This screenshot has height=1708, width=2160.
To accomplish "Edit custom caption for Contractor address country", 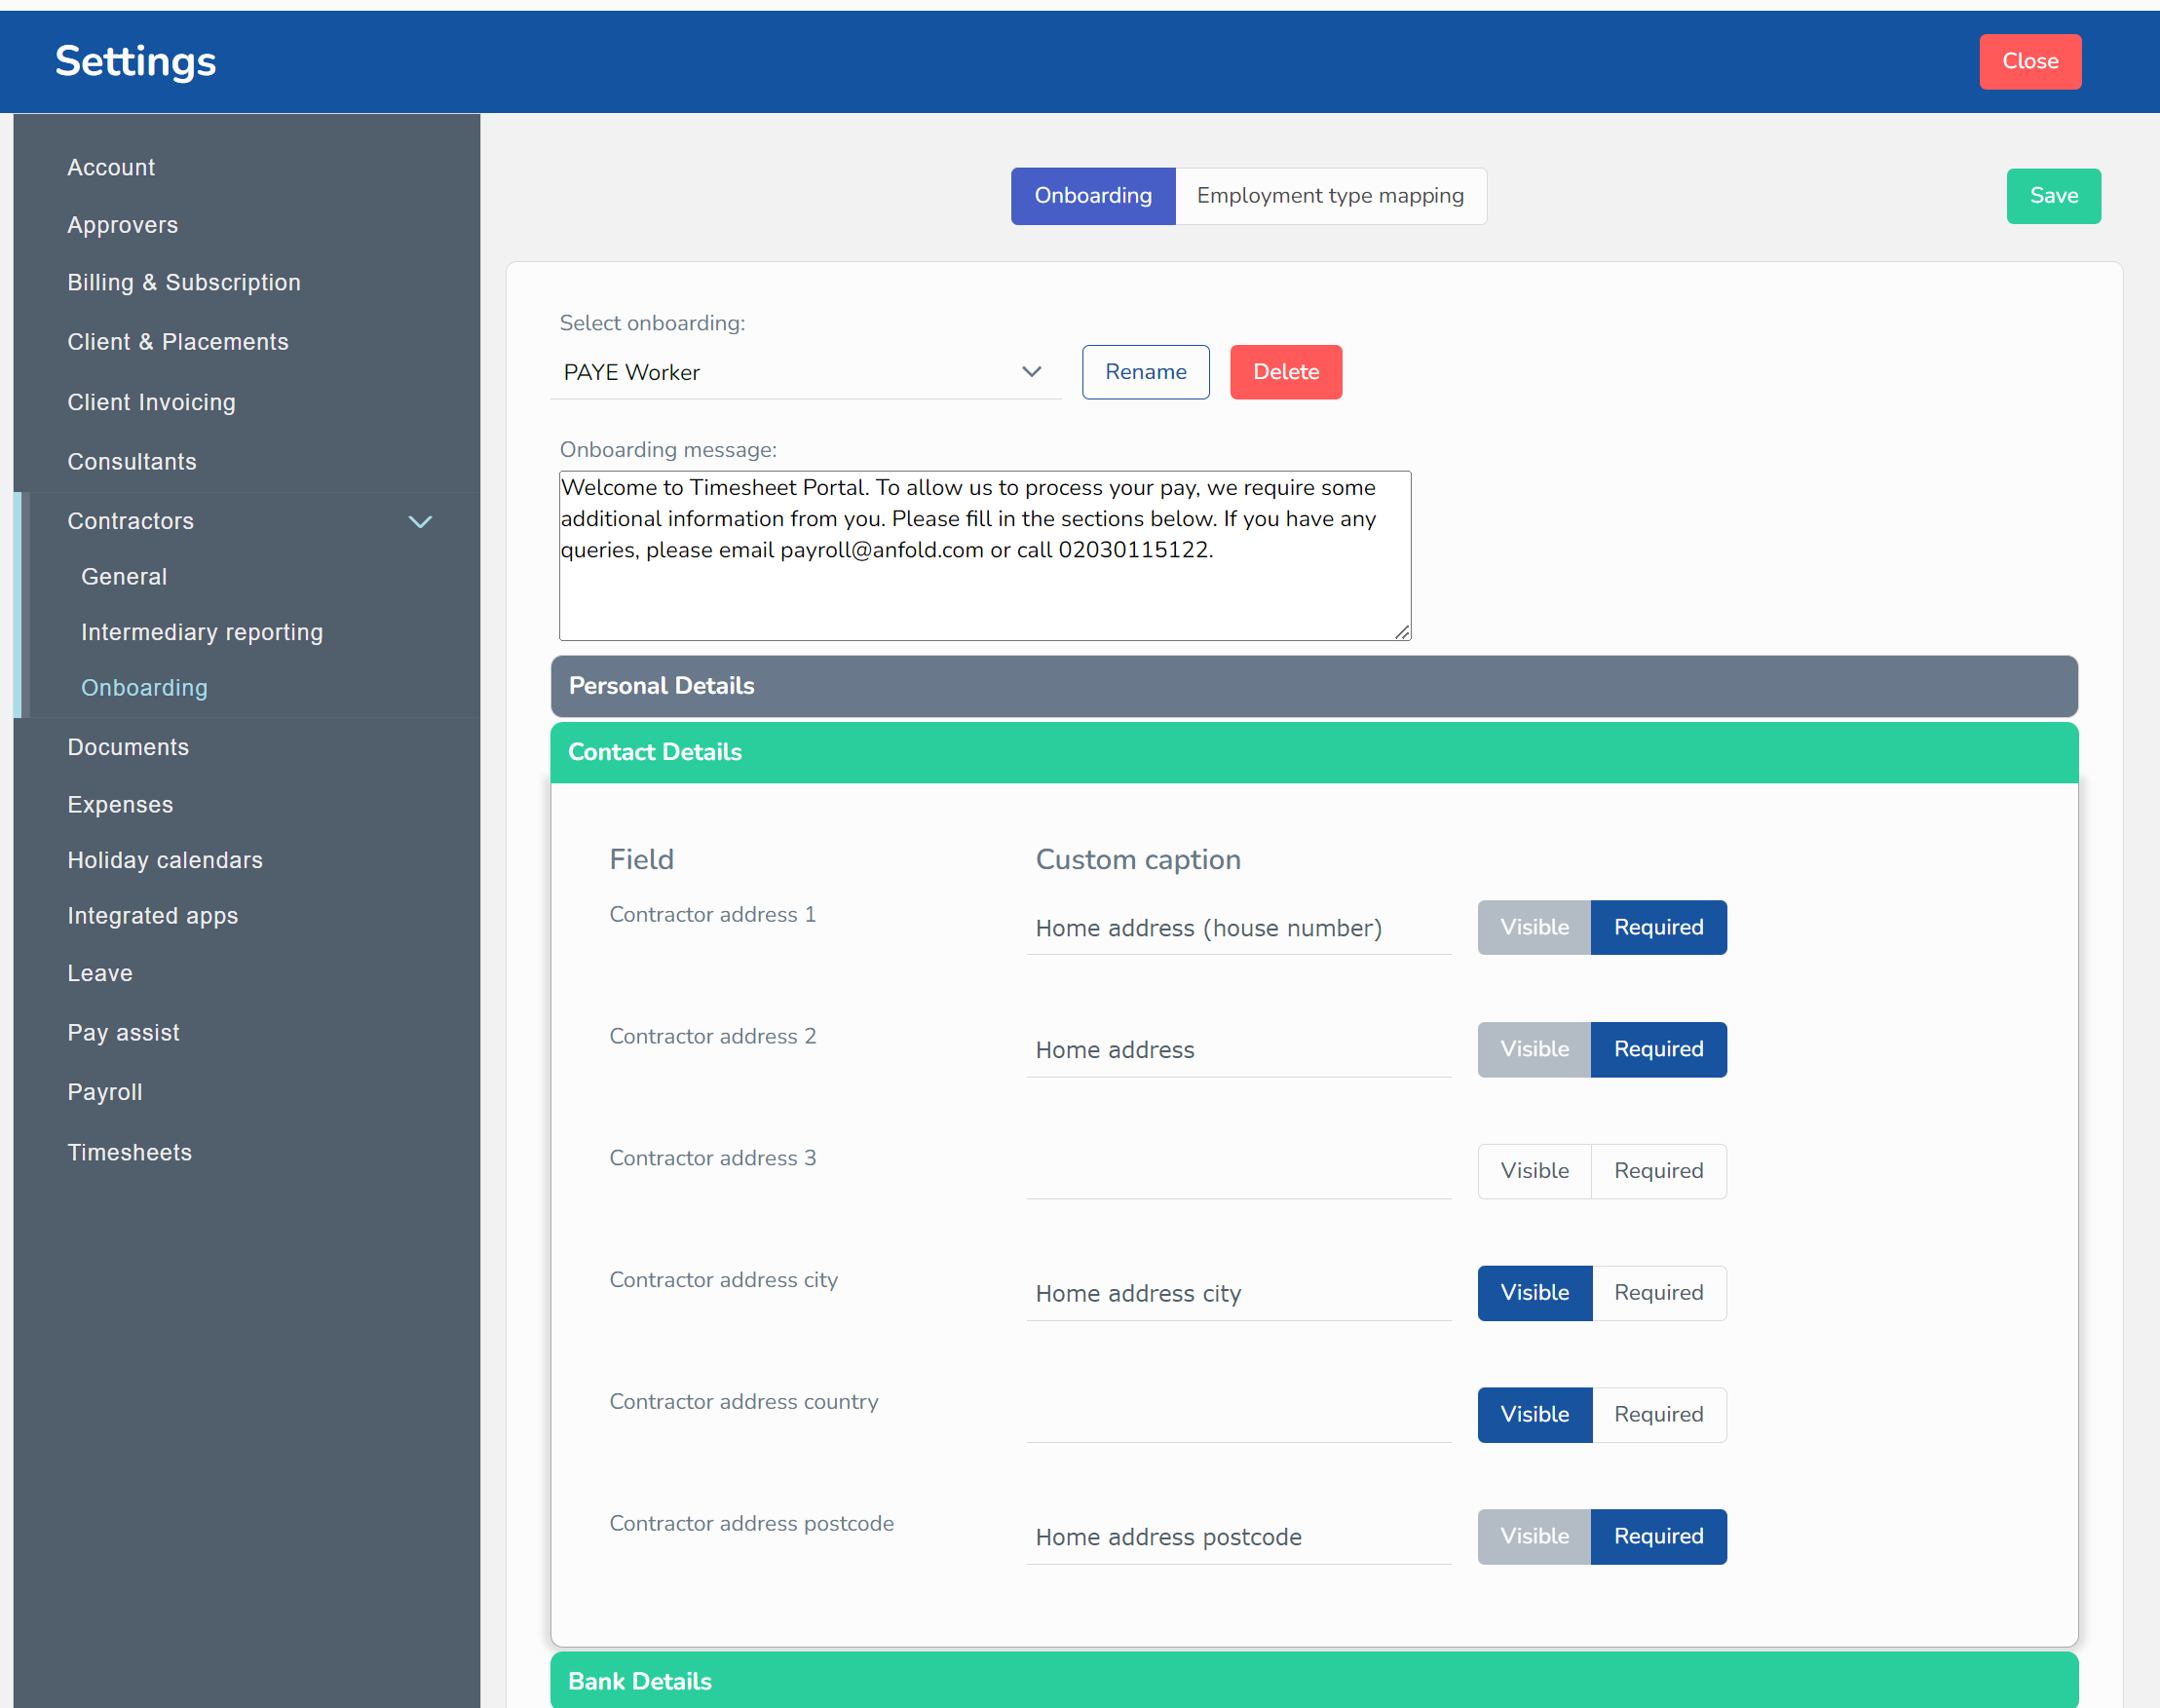I will pyautogui.click(x=1238, y=1416).
